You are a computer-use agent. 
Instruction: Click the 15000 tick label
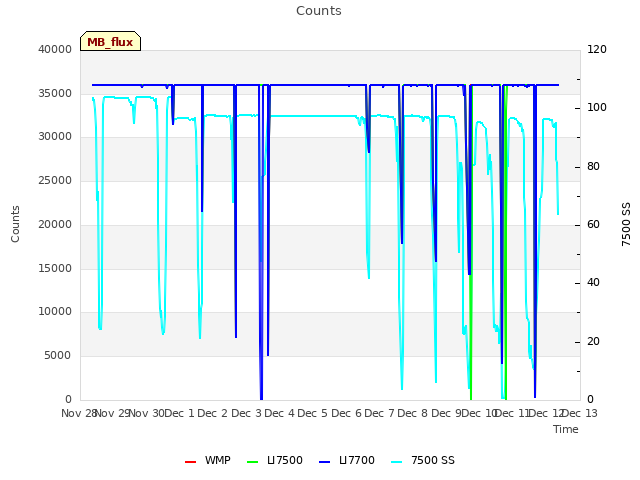point(55,268)
